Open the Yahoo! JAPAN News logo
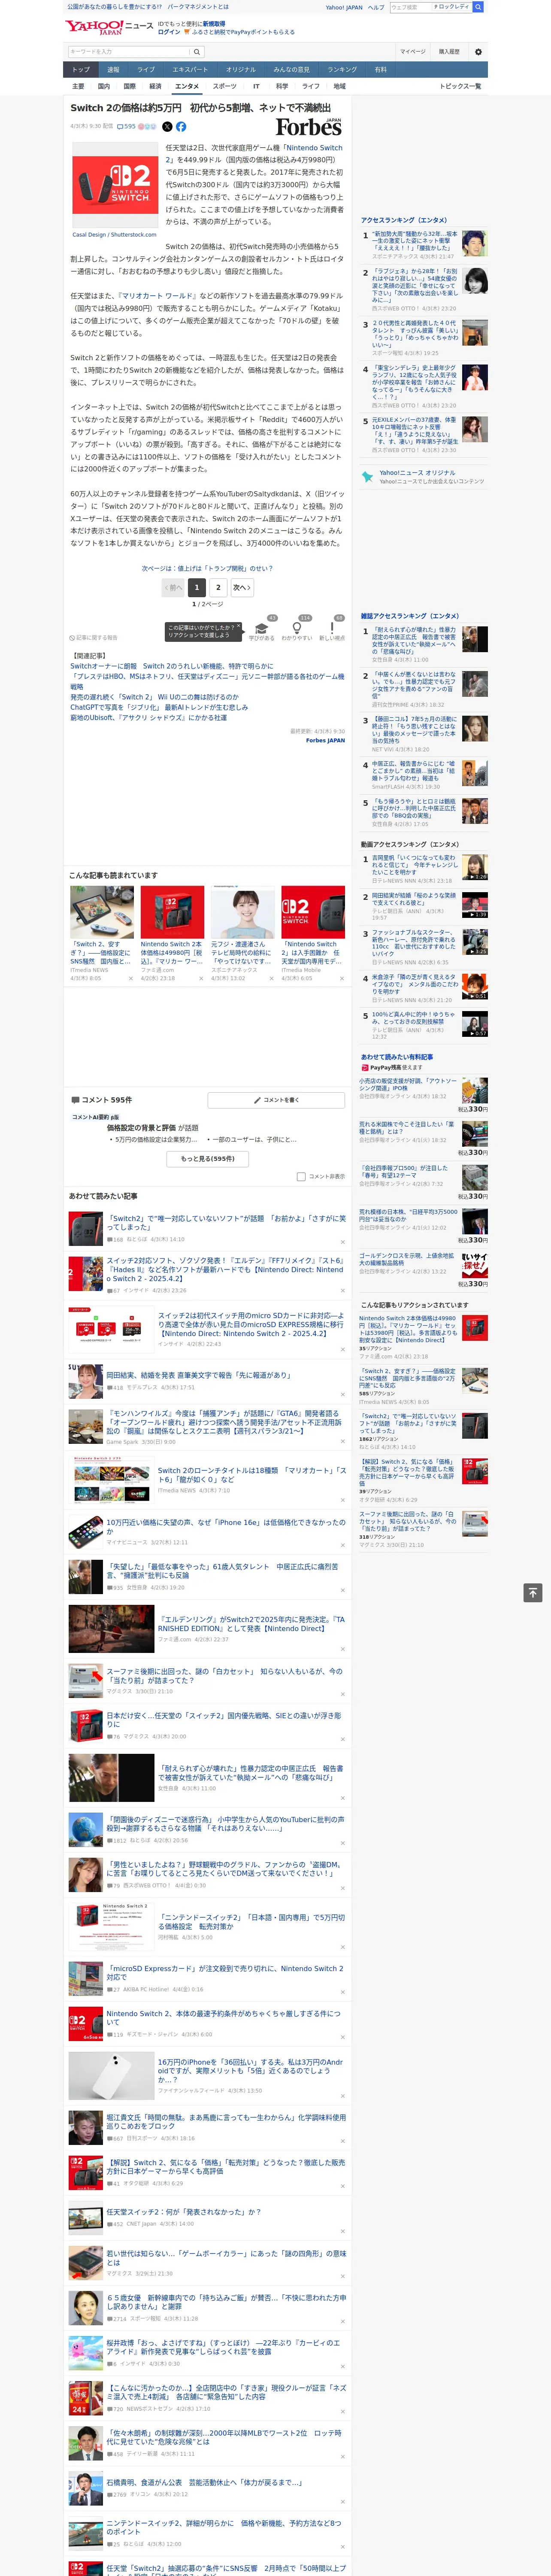Viewport: 551px width, 2576px height. [x=109, y=27]
